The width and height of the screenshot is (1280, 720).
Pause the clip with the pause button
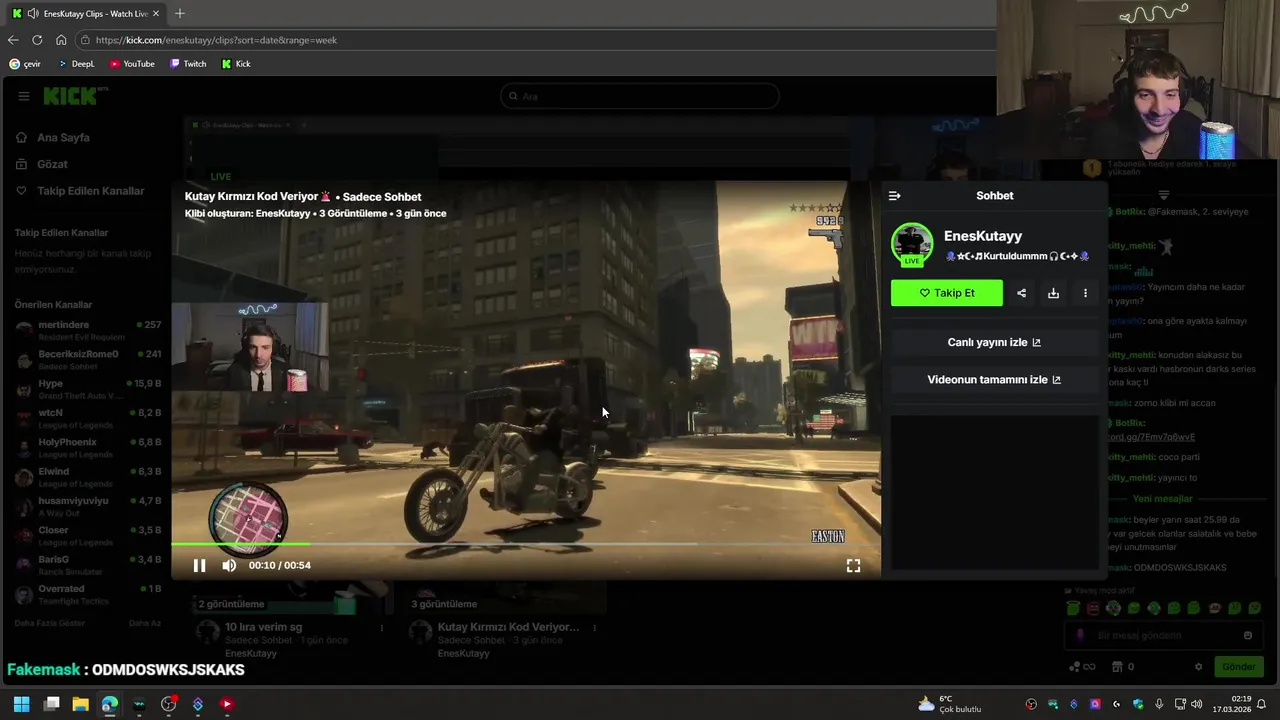click(x=199, y=566)
